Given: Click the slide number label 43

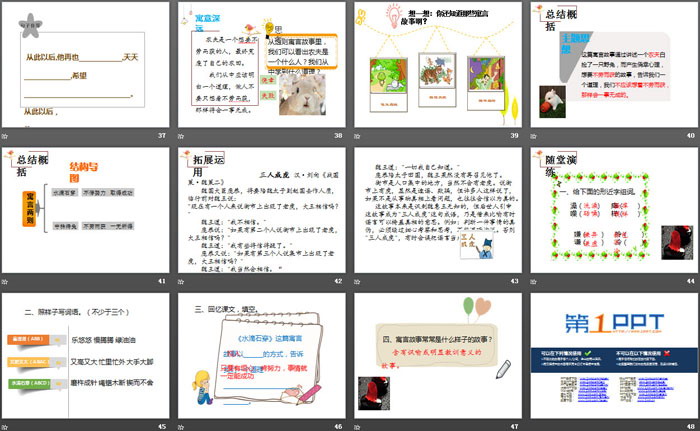Looking at the screenshot, I should point(514,281).
